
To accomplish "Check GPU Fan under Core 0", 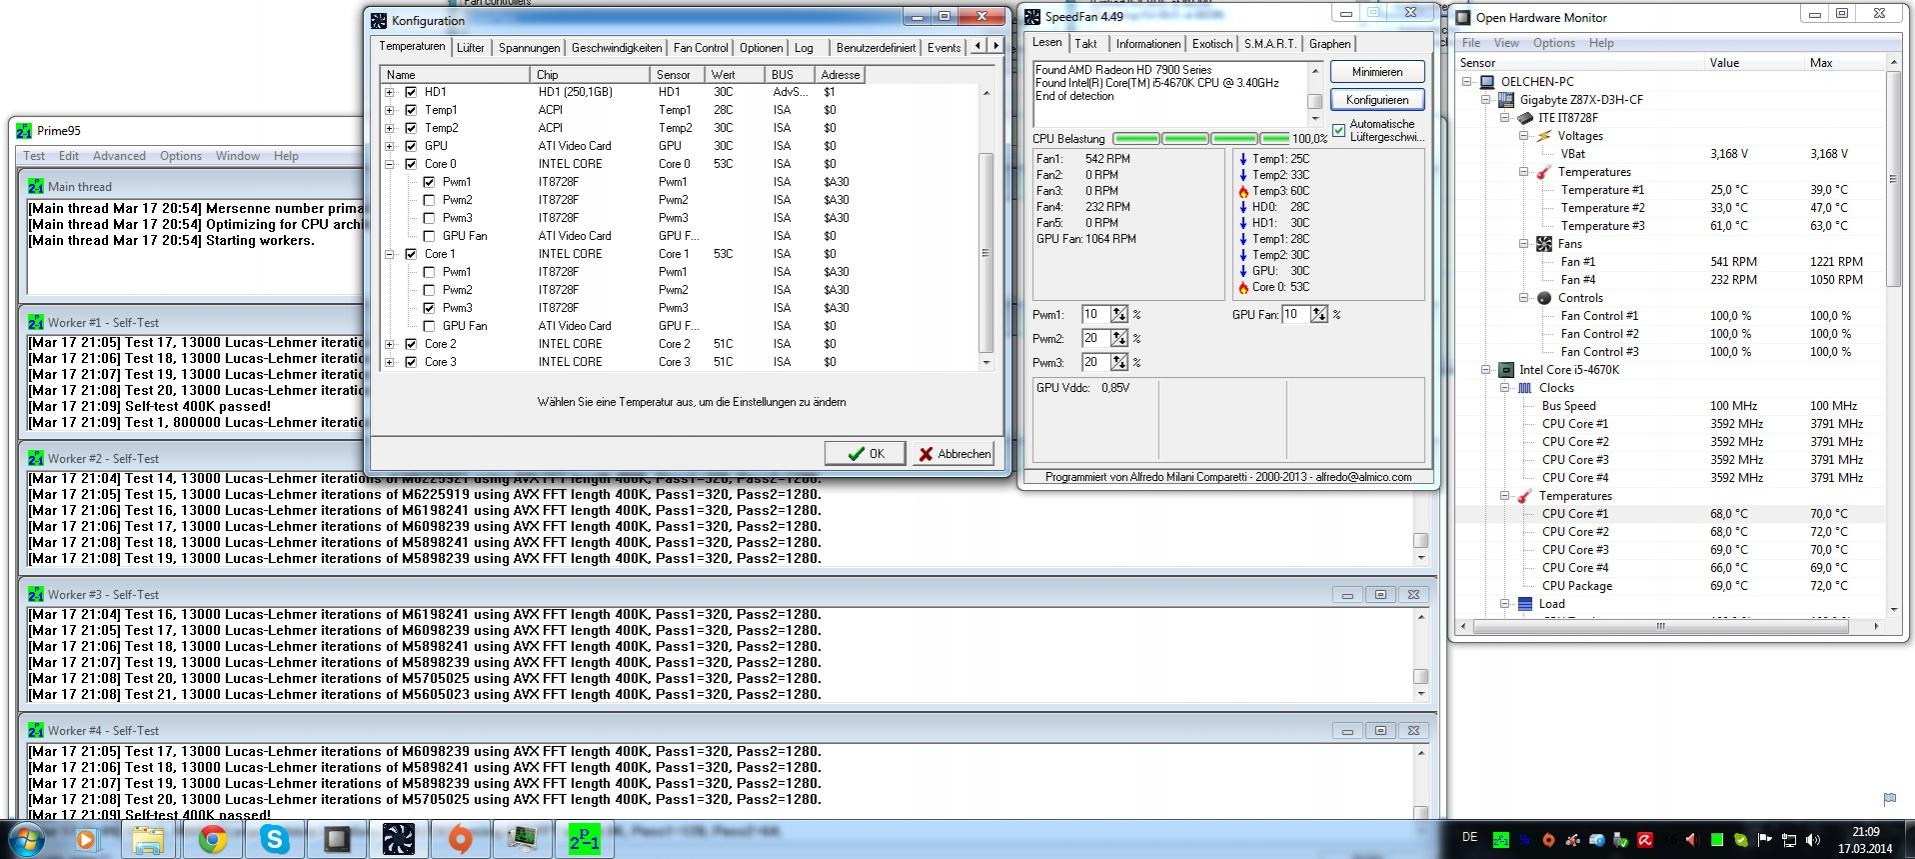I will point(429,236).
